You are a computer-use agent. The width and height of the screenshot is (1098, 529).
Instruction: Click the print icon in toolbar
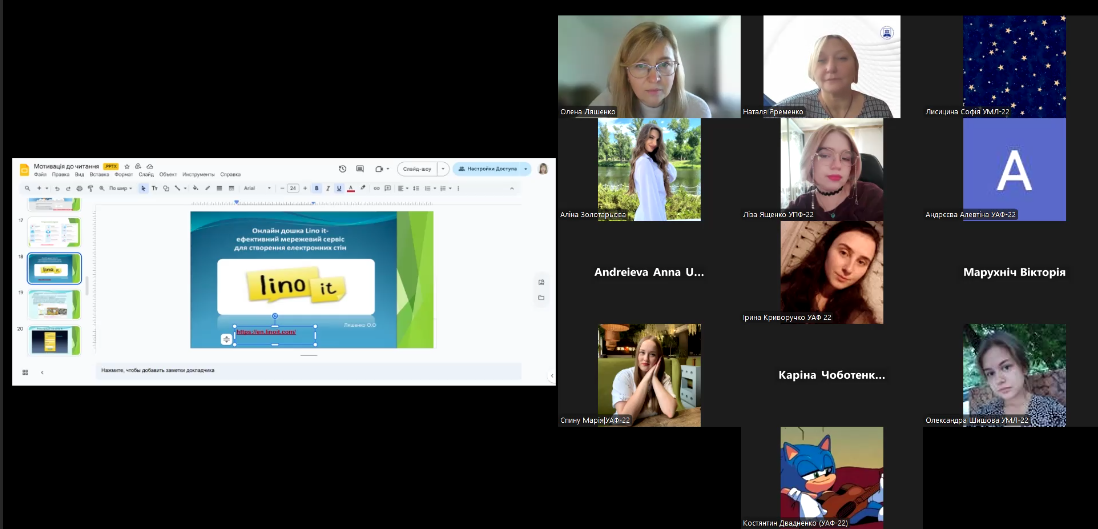click(x=78, y=188)
